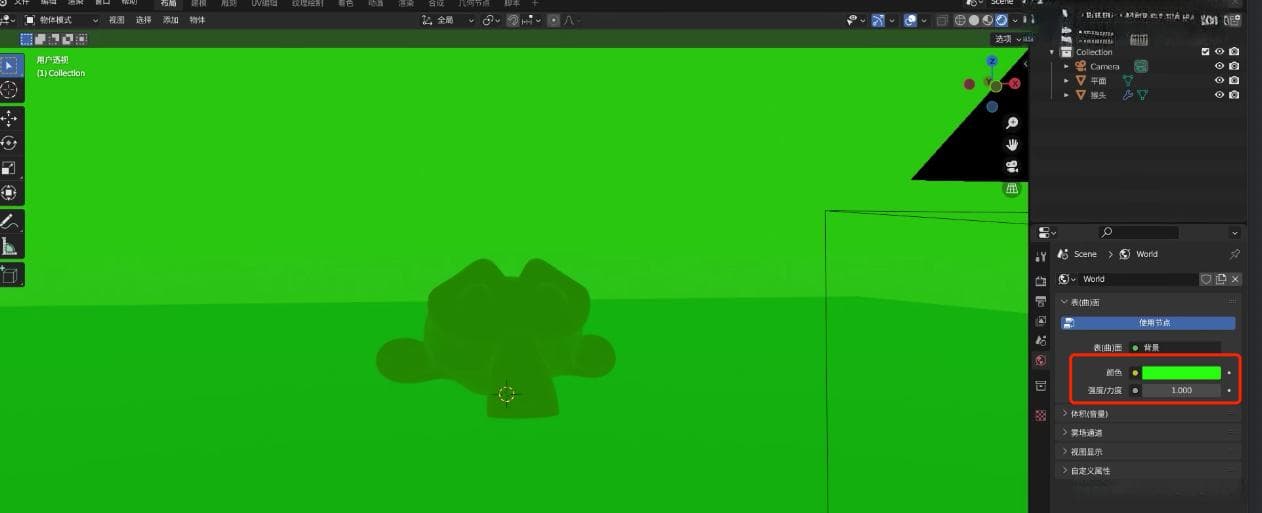This screenshot has width=1262, height=513.
Task: Open the Render properties tab
Action: [x=1041, y=281]
